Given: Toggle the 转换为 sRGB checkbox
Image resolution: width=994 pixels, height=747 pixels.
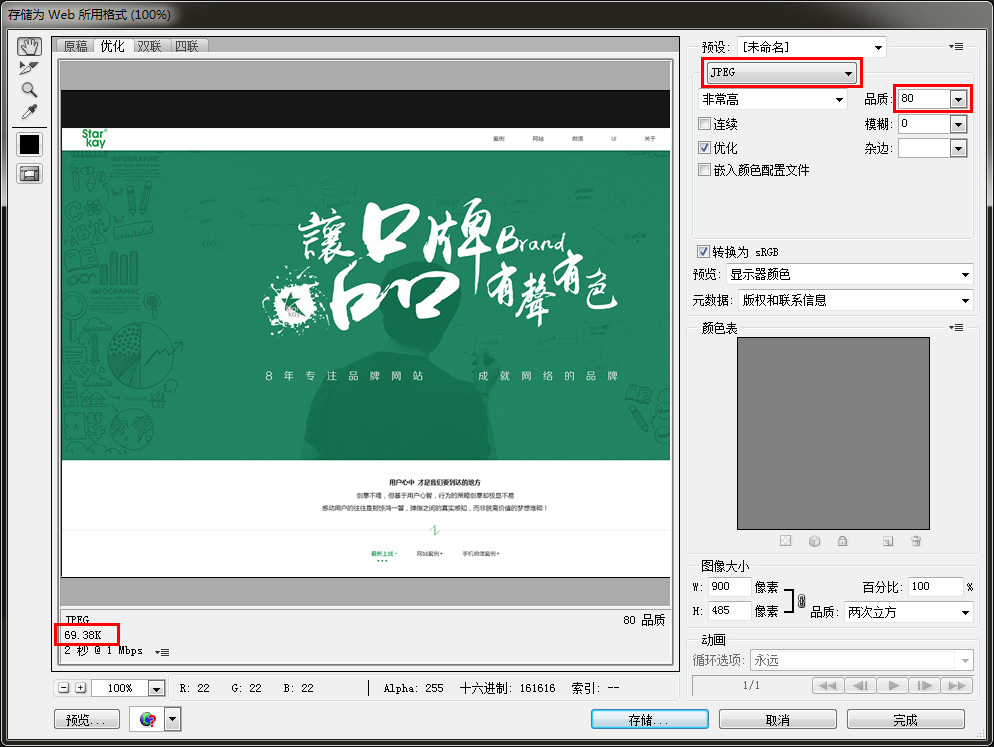Looking at the screenshot, I should (x=704, y=251).
